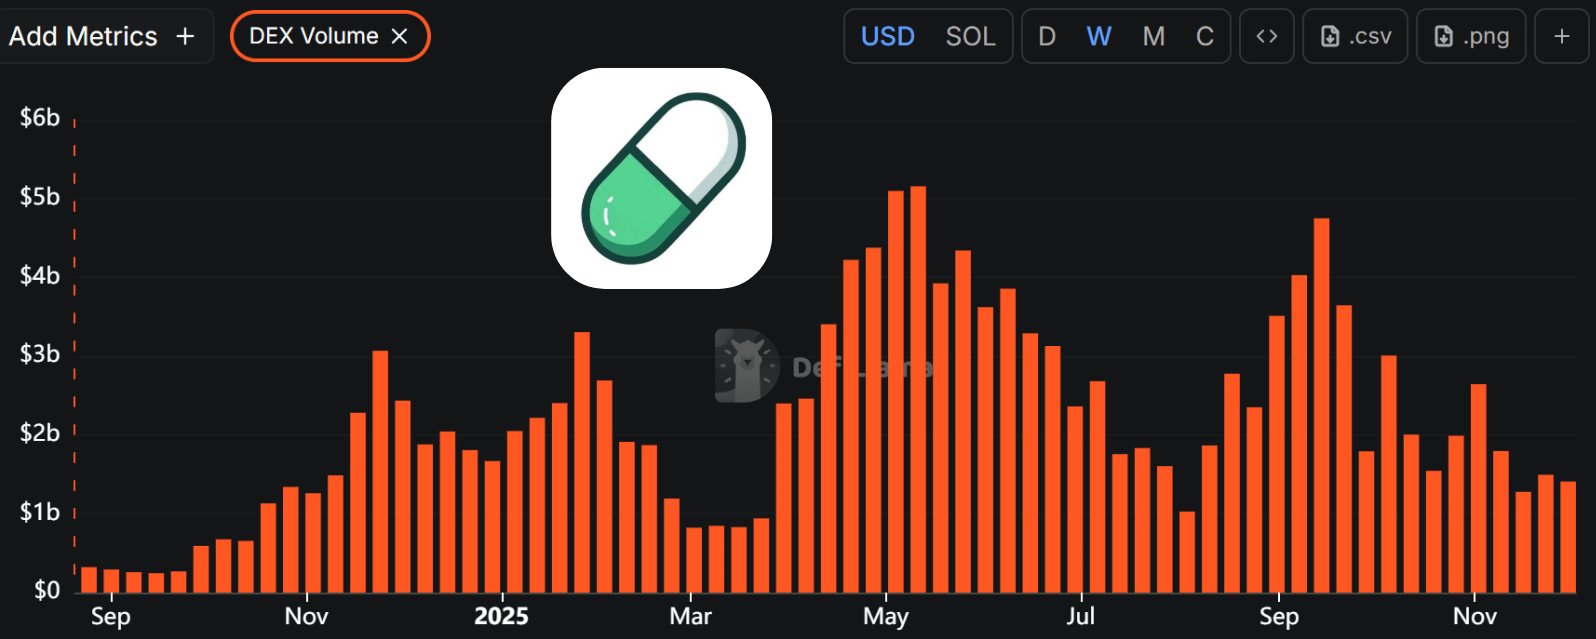Image resolution: width=1596 pixels, height=639 pixels.
Task: Select the DEX Volume metric chip
Action: click(313, 36)
